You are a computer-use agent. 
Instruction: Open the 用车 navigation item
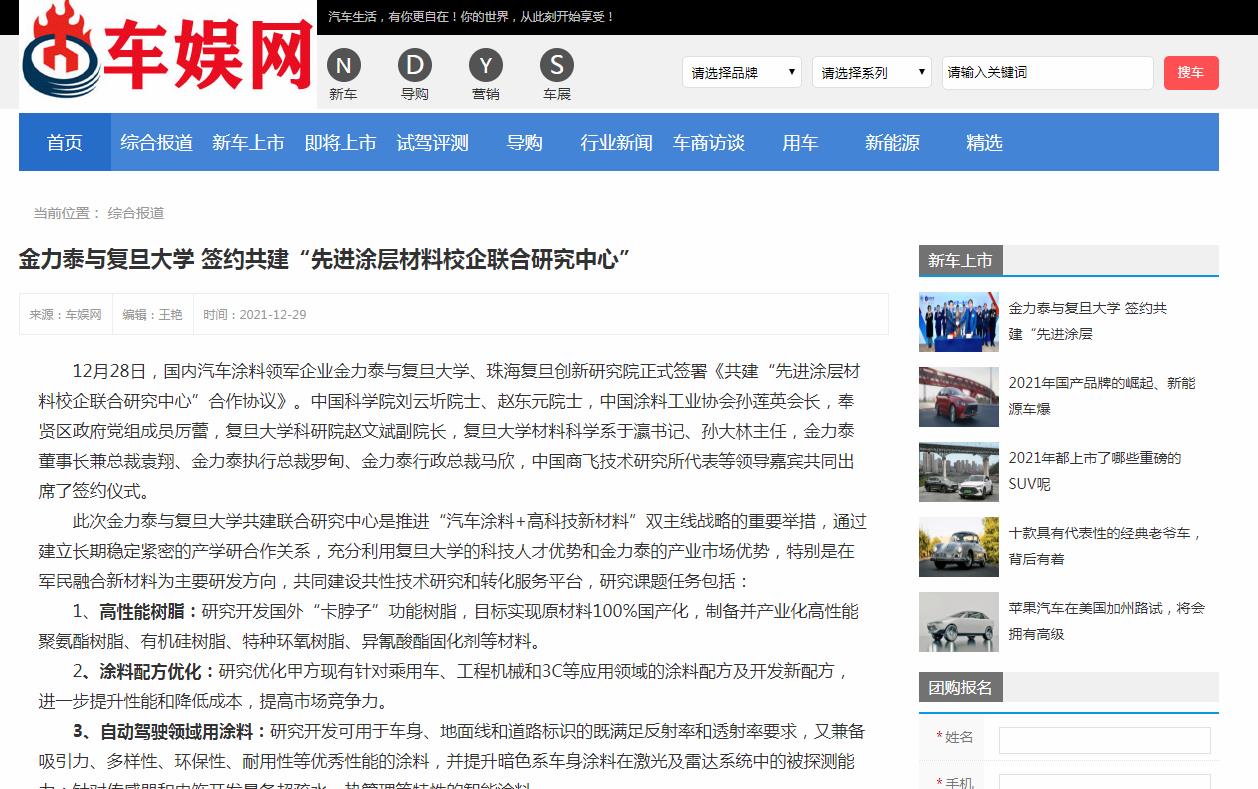coord(800,142)
